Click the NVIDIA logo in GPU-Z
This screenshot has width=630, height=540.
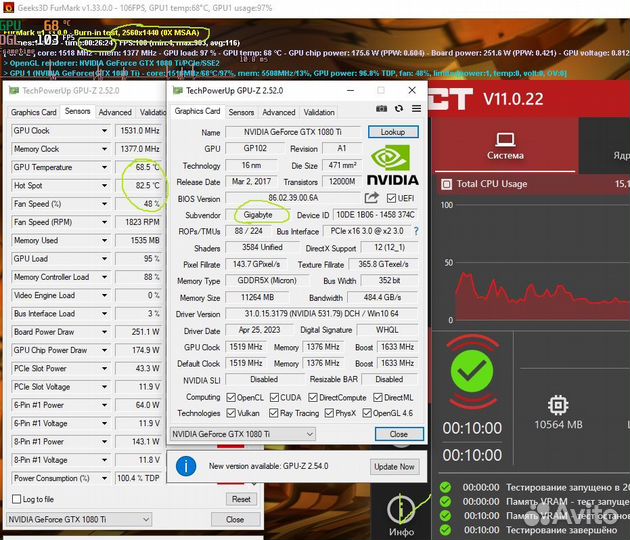pos(393,165)
